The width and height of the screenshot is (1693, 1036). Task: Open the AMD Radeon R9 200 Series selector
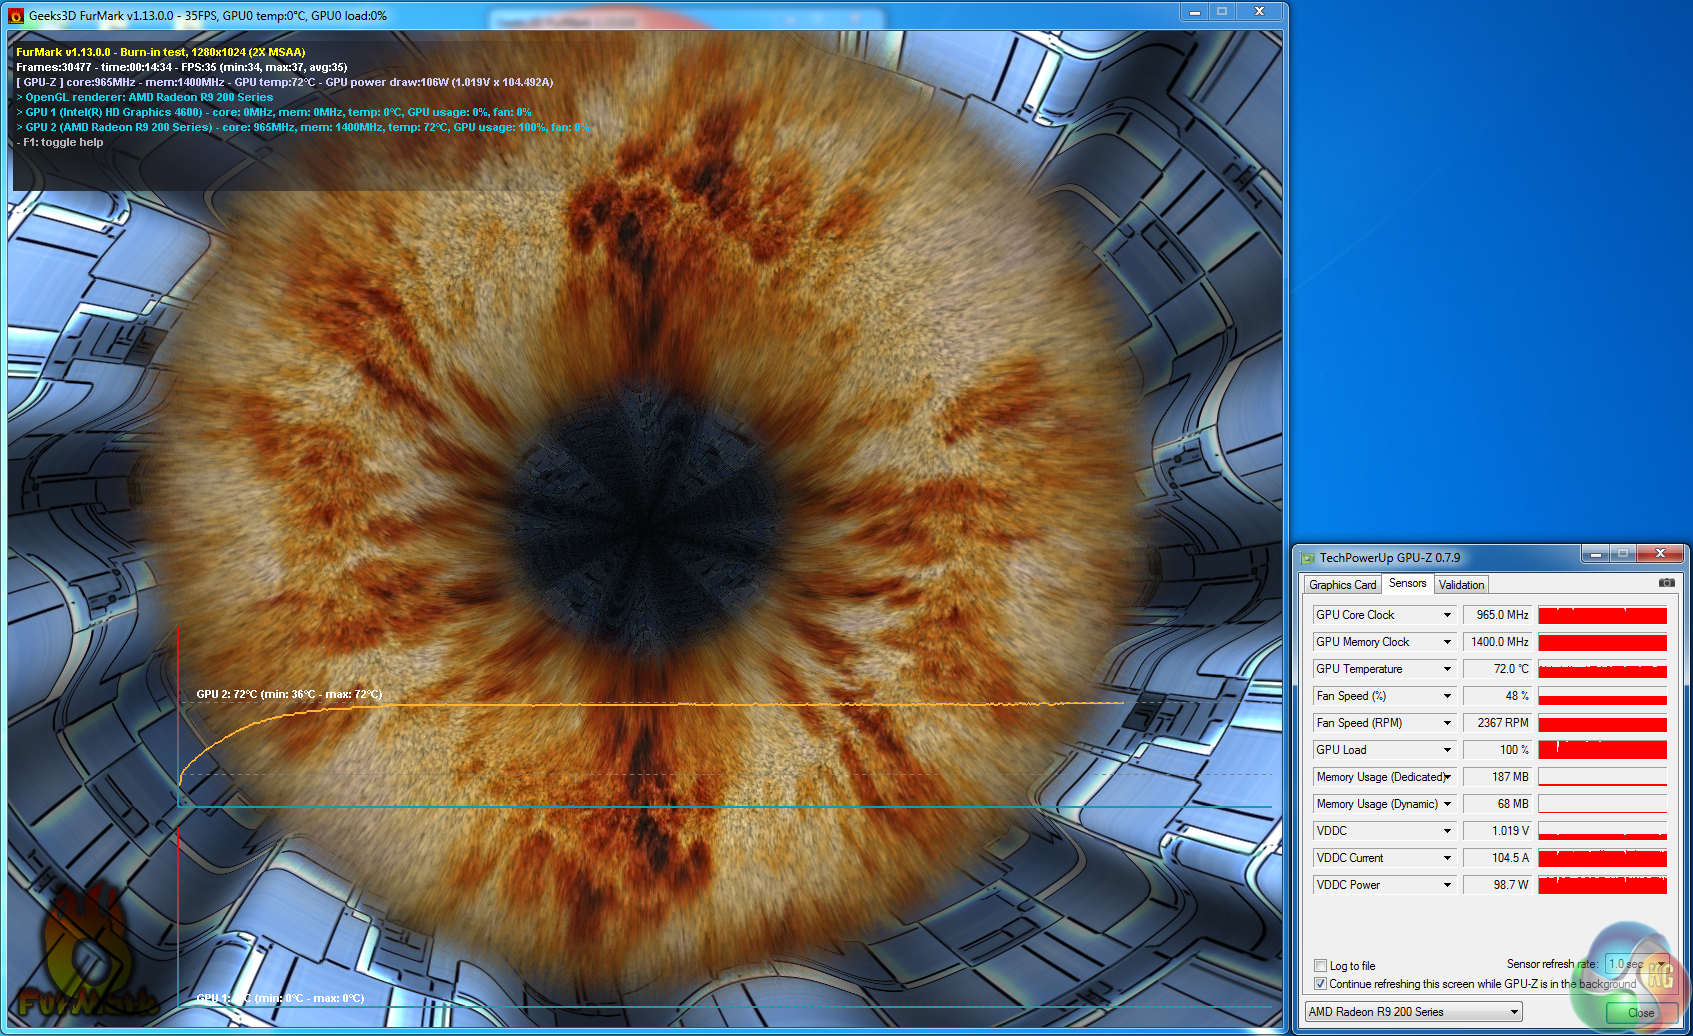[x=1413, y=1012]
